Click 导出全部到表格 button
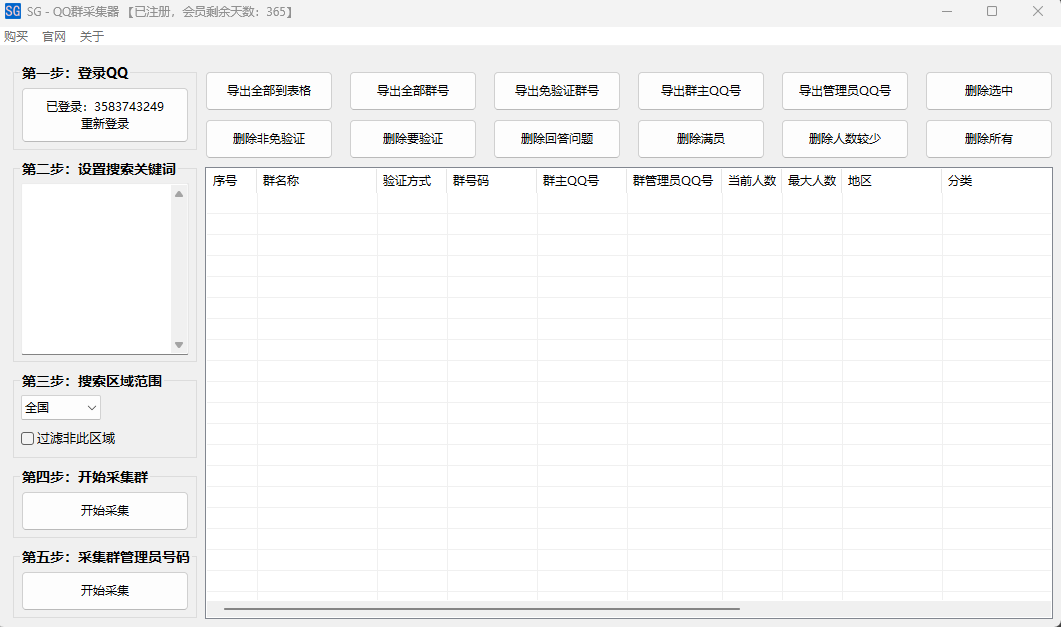 [269, 91]
